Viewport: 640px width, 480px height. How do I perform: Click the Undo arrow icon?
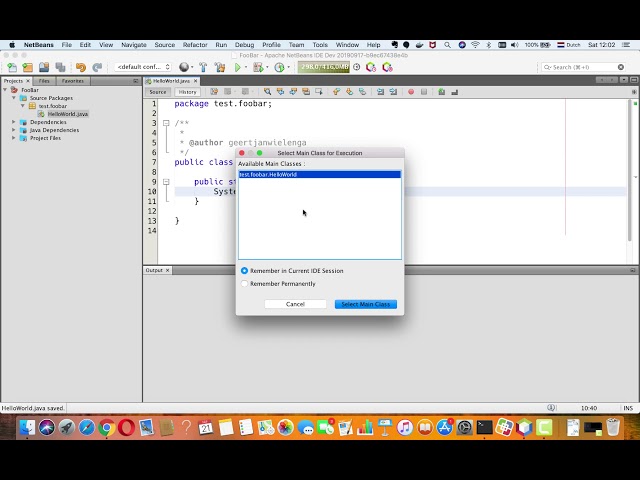coord(81,67)
